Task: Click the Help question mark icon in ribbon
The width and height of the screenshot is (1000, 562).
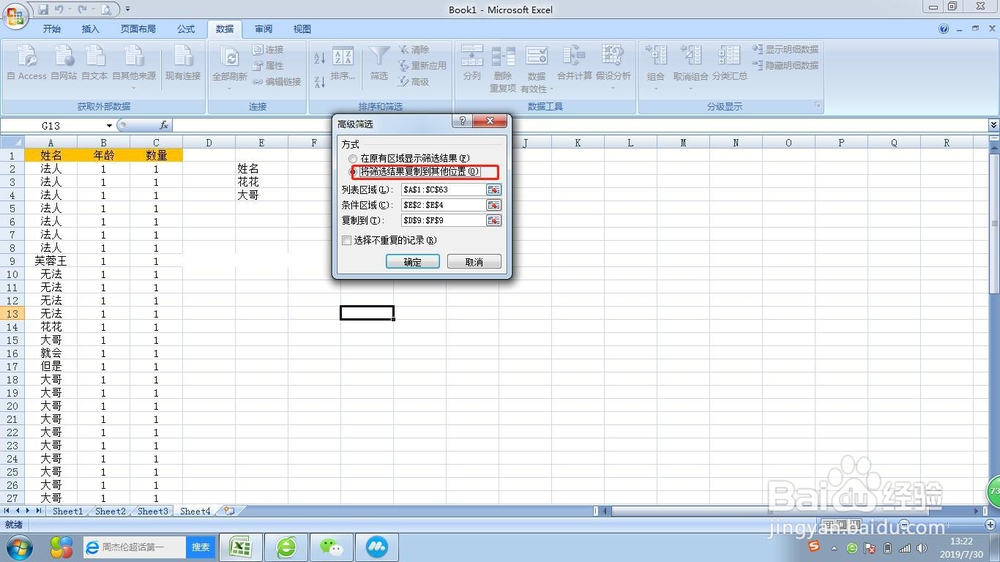Action: pyautogui.click(x=943, y=29)
